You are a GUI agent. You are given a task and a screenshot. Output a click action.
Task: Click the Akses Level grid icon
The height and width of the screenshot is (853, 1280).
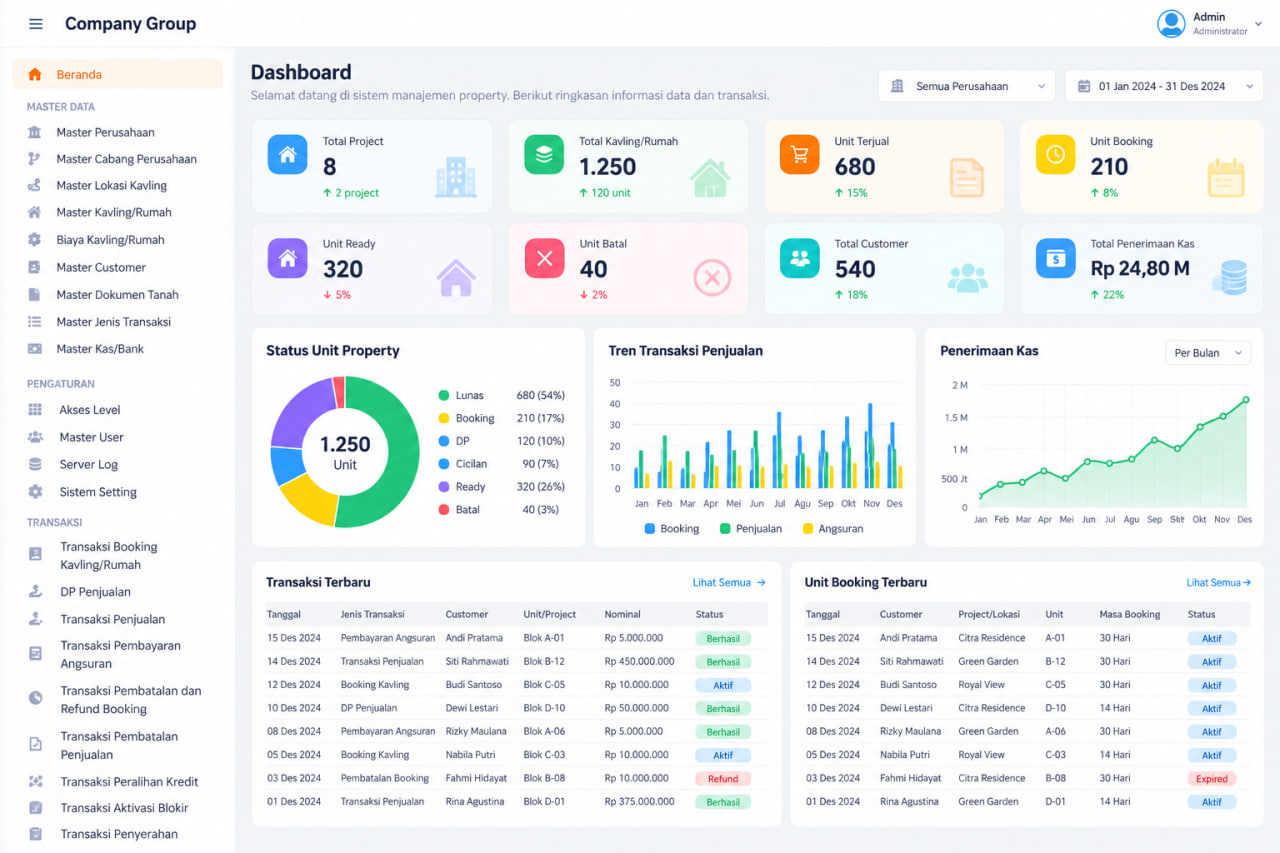35,410
